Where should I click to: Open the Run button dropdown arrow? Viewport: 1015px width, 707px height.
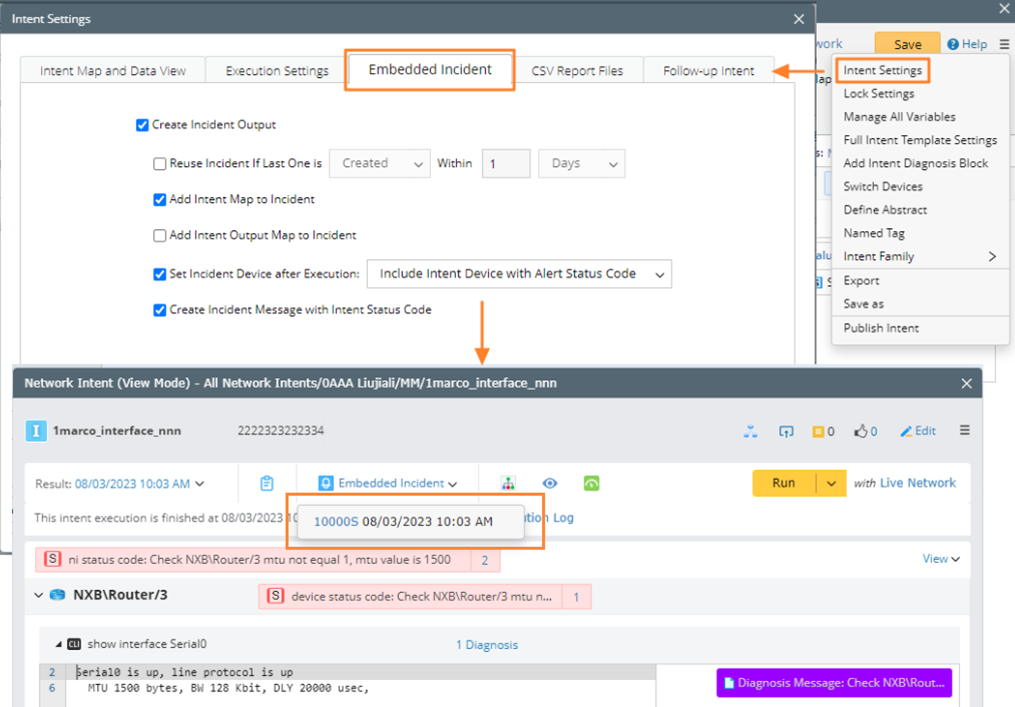point(831,483)
